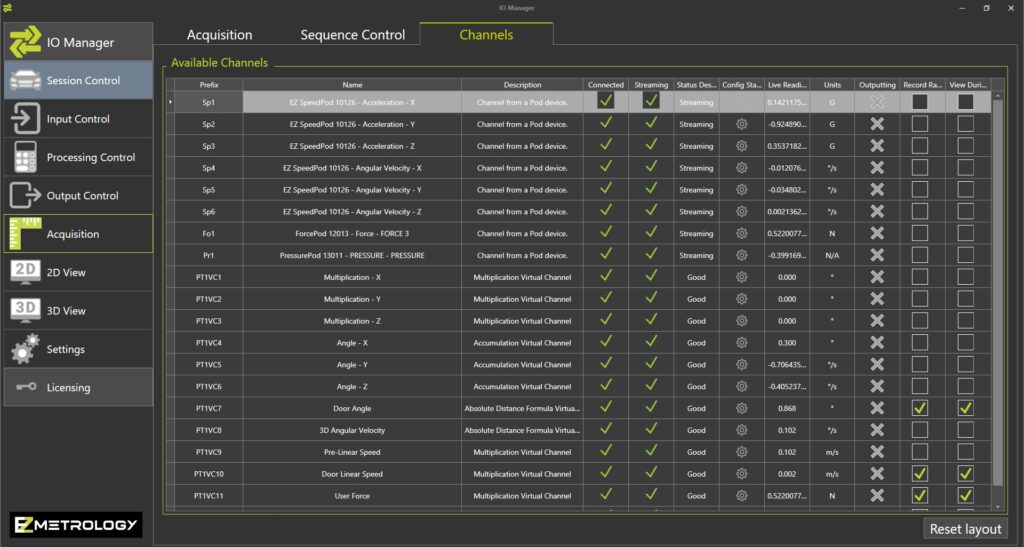Screen dimensions: 1024x547
Task: Switch to the Sequence Control tab
Action: coord(353,35)
